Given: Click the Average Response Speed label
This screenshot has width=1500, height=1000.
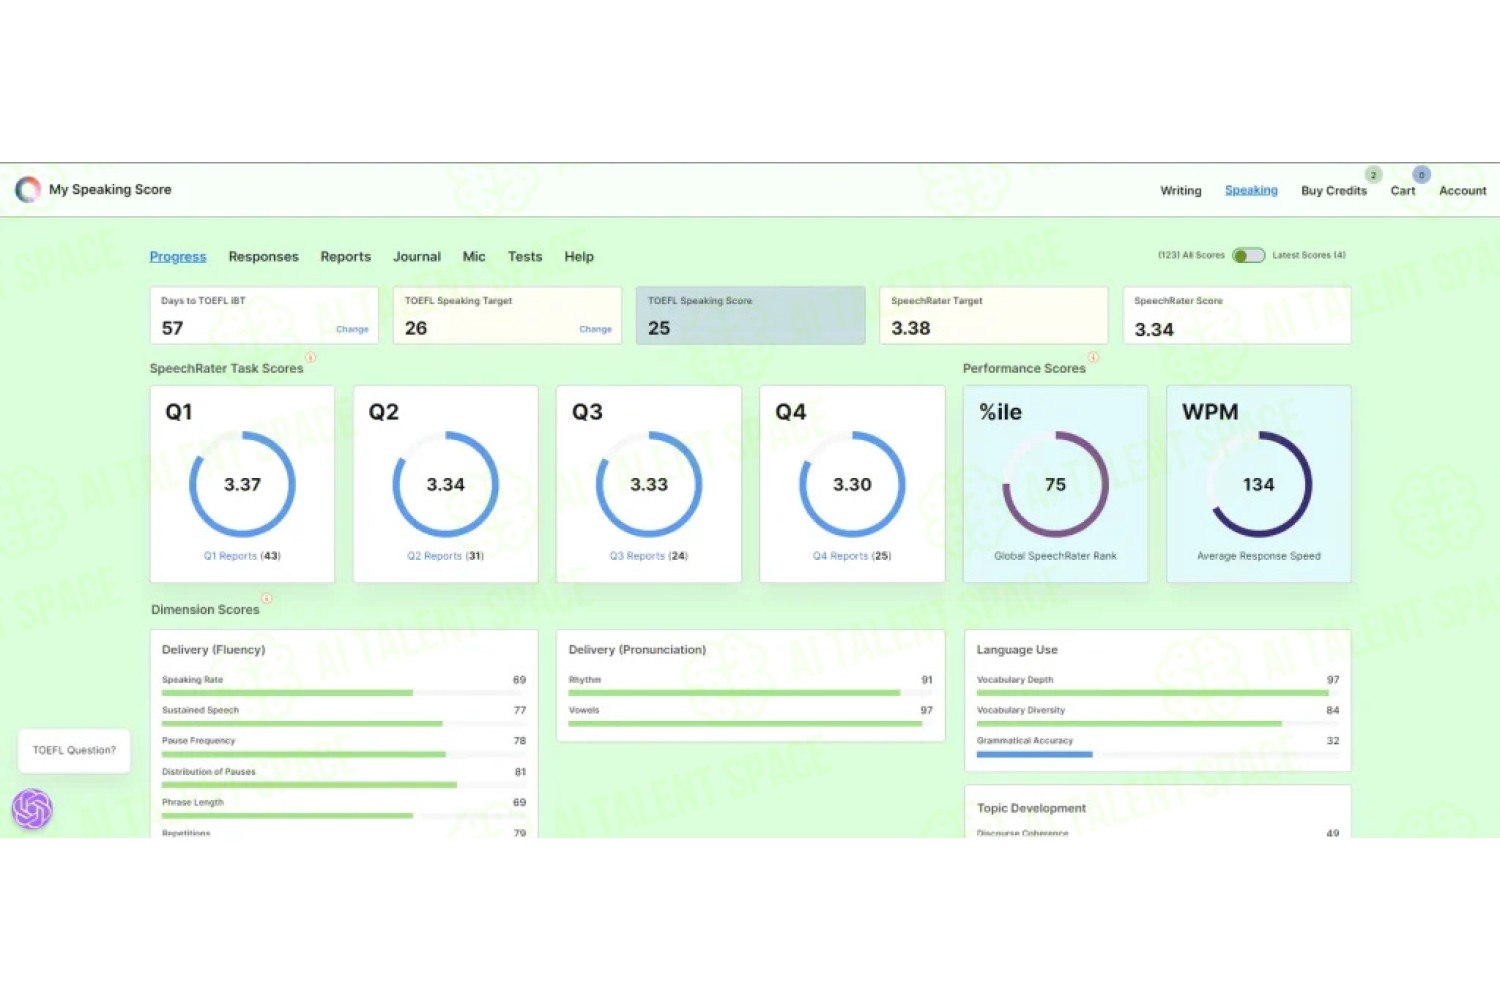Looking at the screenshot, I should (x=1258, y=556).
